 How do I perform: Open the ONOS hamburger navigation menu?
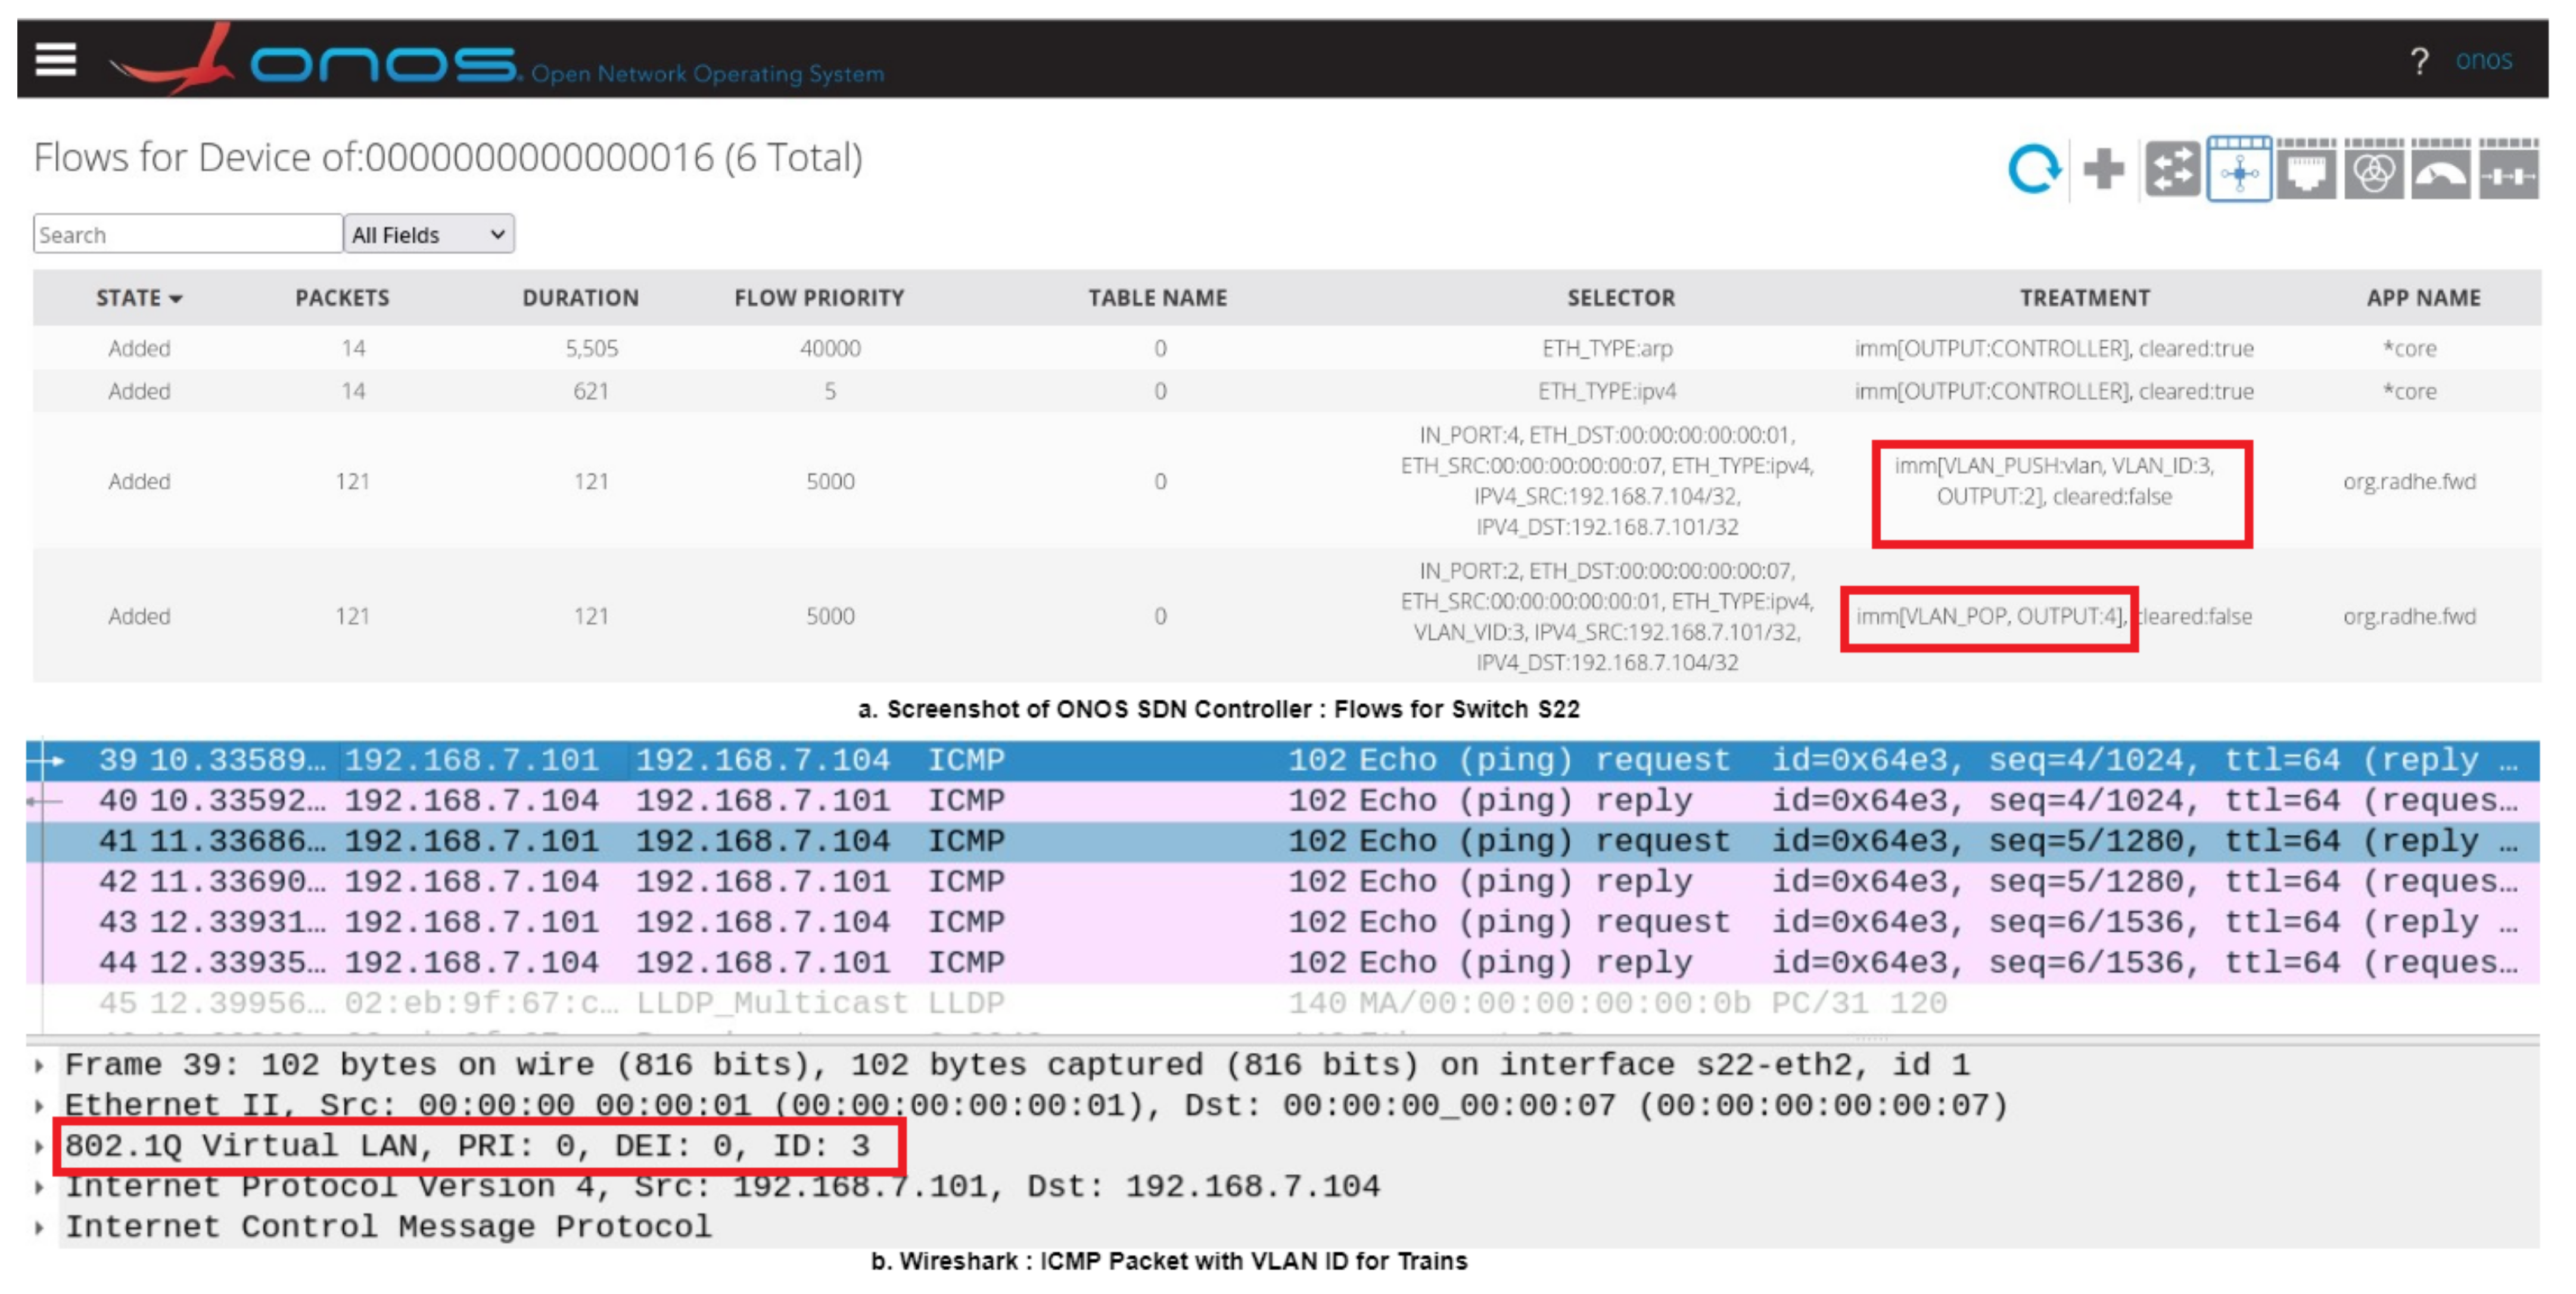point(56,59)
